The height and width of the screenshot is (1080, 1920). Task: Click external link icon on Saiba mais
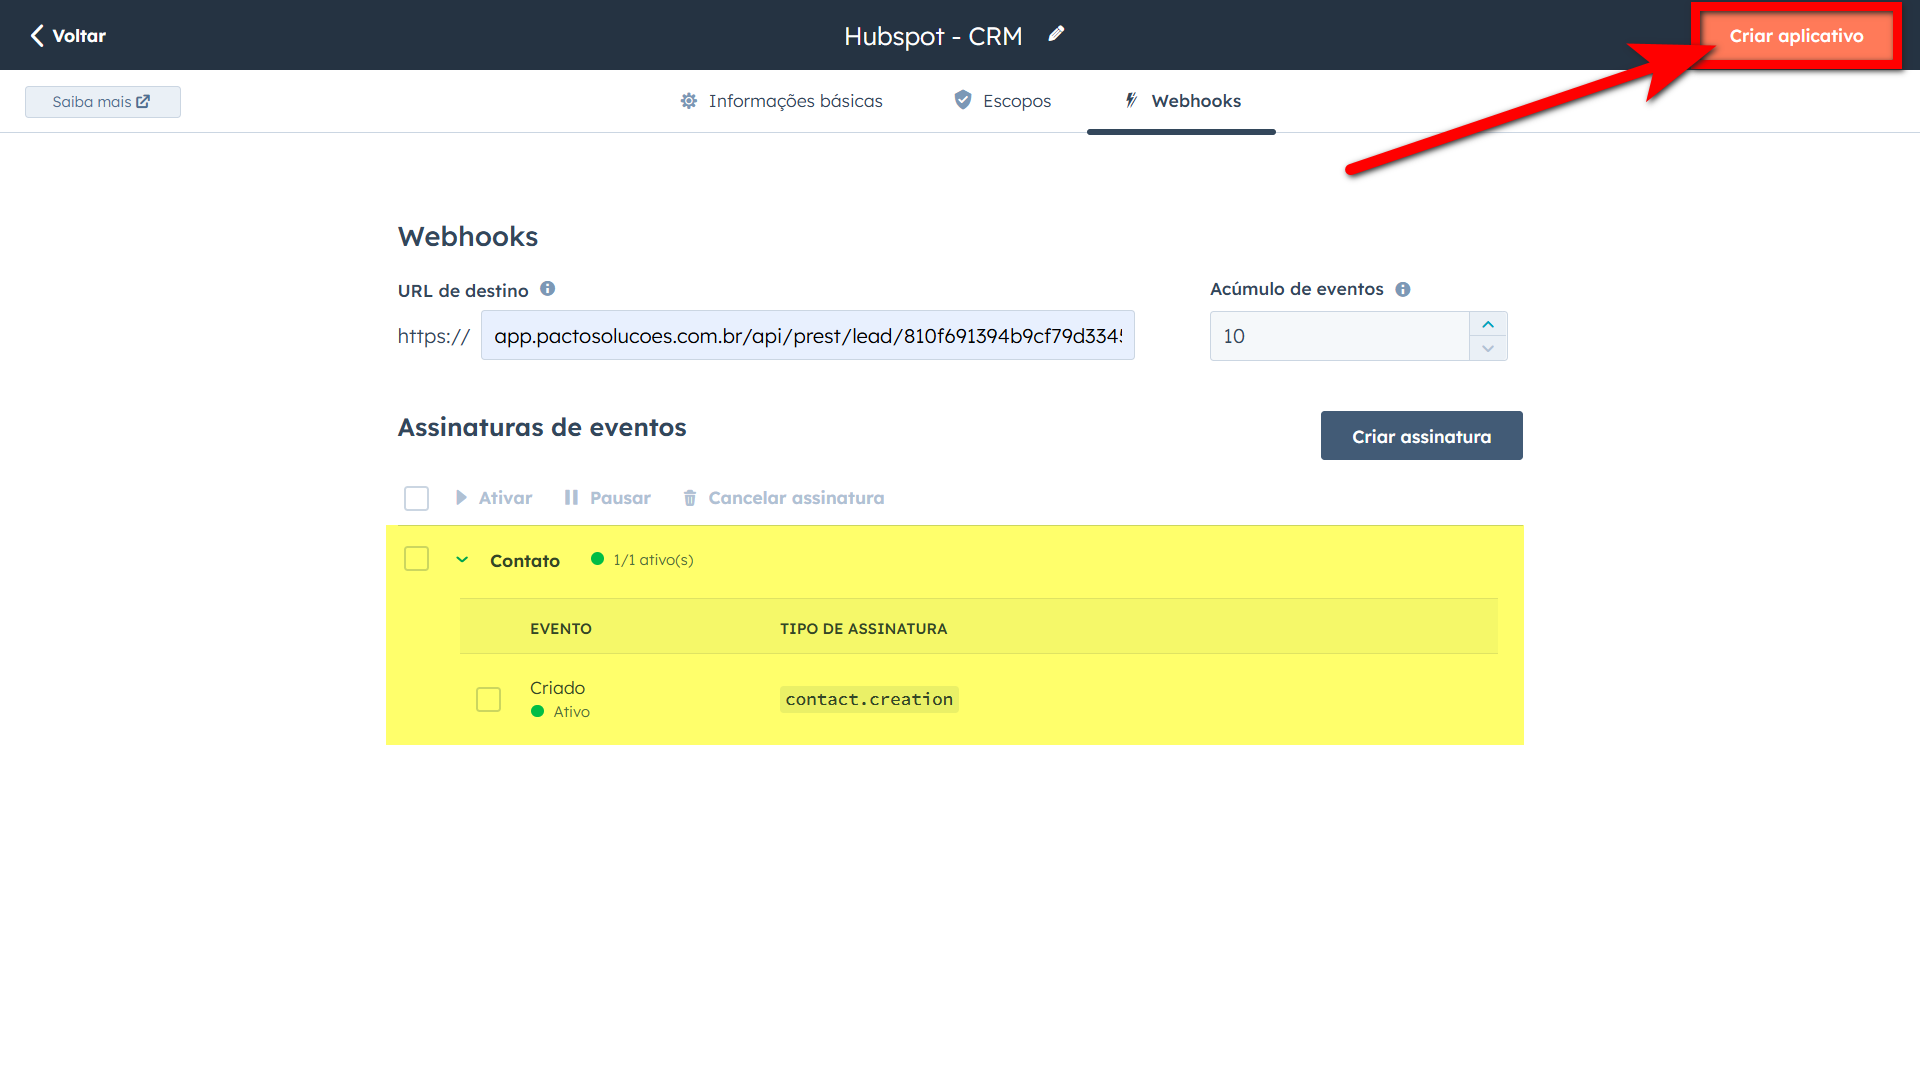(143, 102)
